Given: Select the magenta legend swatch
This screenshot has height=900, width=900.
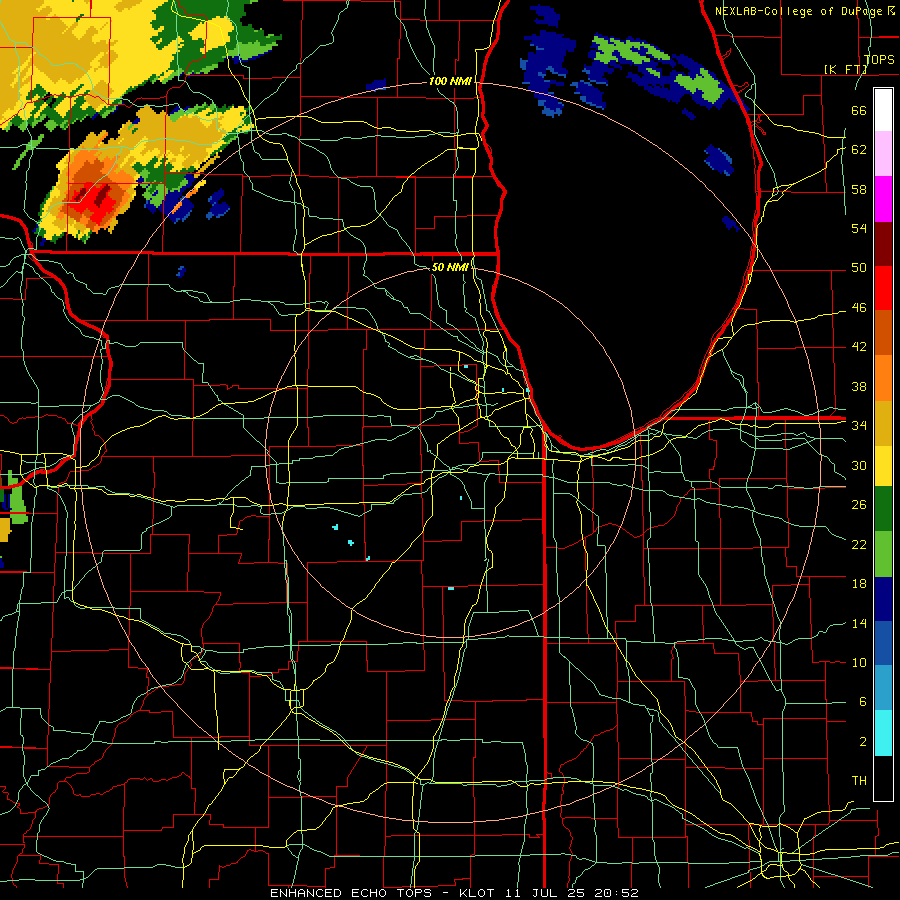Looking at the screenshot, I should [x=883, y=199].
